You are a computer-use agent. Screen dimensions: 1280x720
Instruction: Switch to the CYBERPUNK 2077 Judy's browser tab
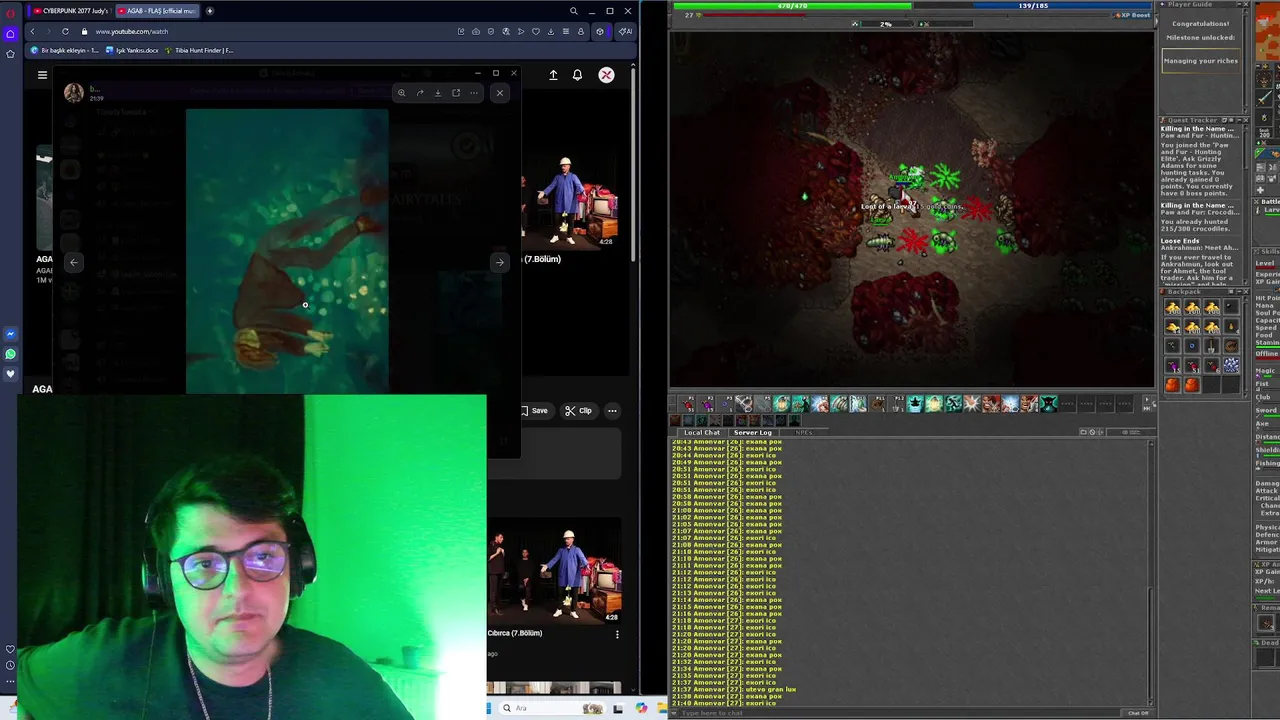71,11
